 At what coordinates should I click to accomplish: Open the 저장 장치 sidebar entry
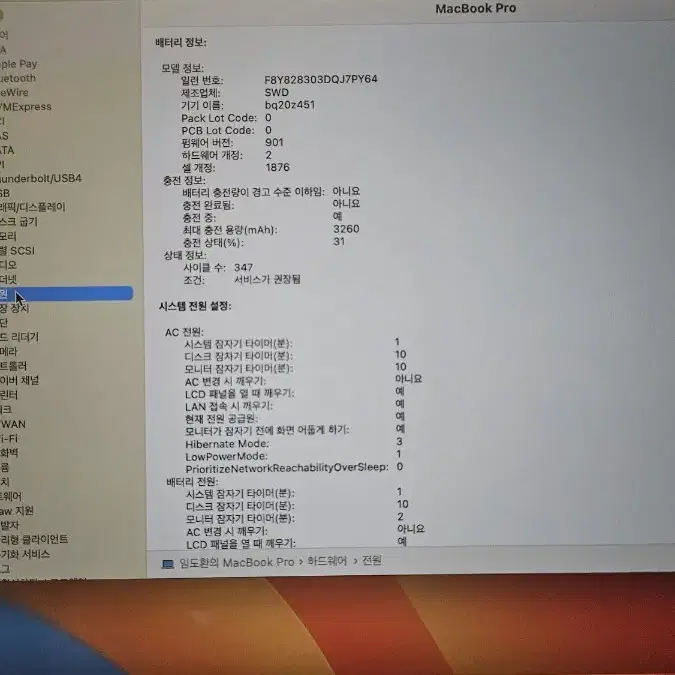(15, 308)
